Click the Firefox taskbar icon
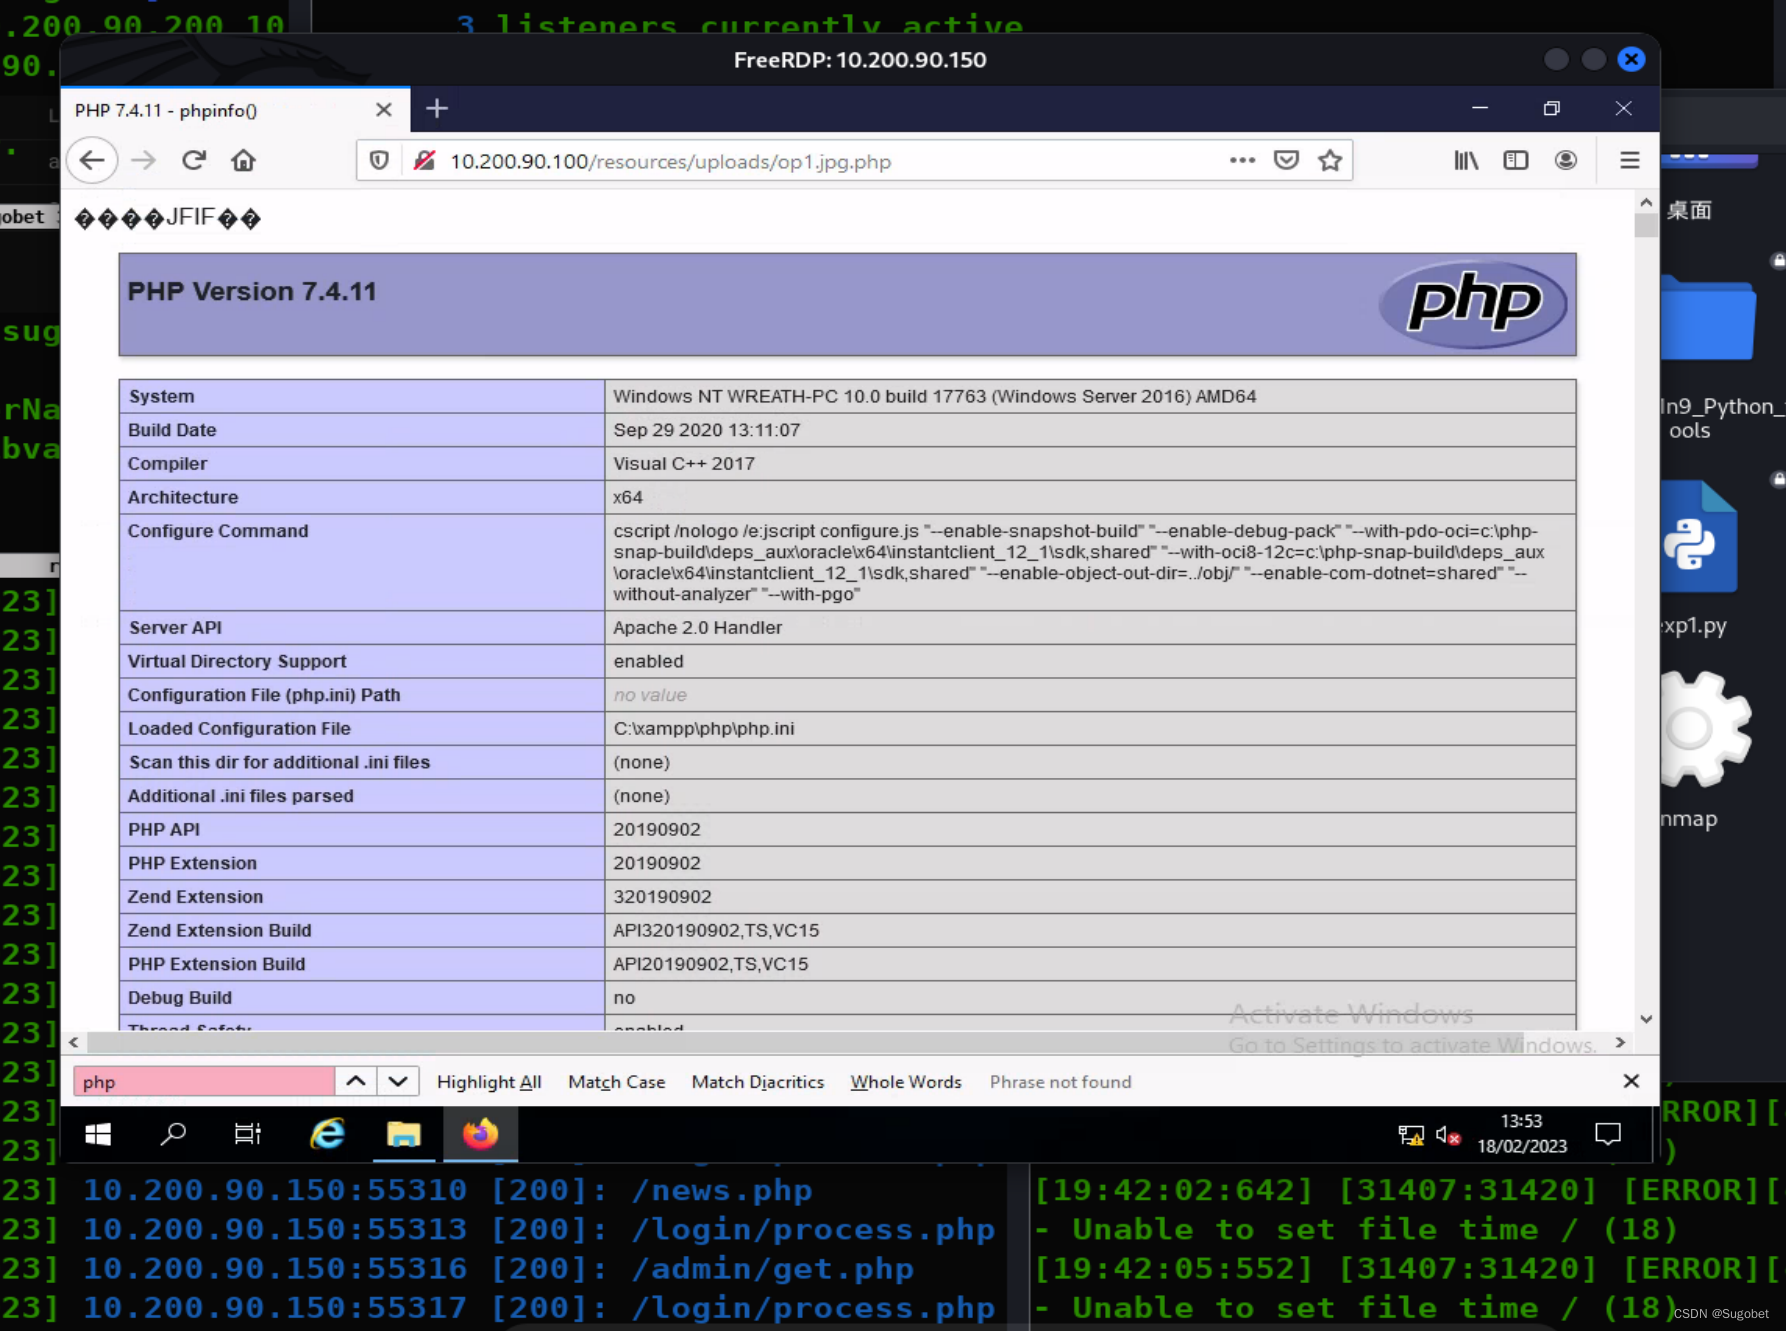This screenshot has height=1331, width=1786. click(x=480, y=1134)
